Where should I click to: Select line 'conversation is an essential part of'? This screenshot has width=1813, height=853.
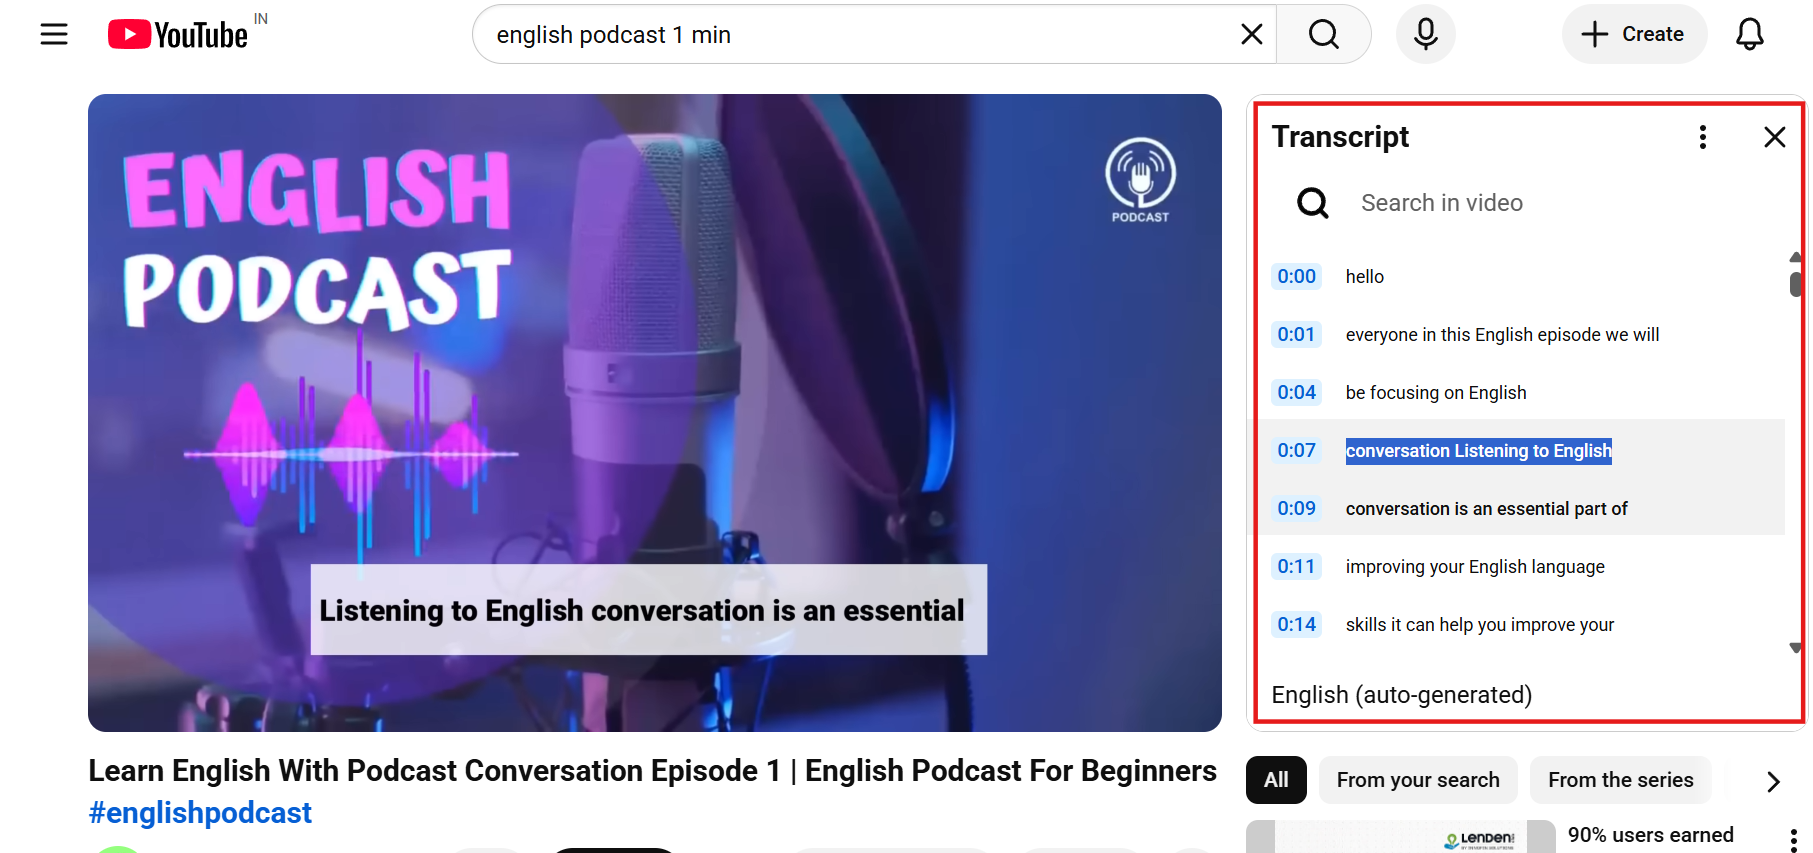coord(1487,509)
